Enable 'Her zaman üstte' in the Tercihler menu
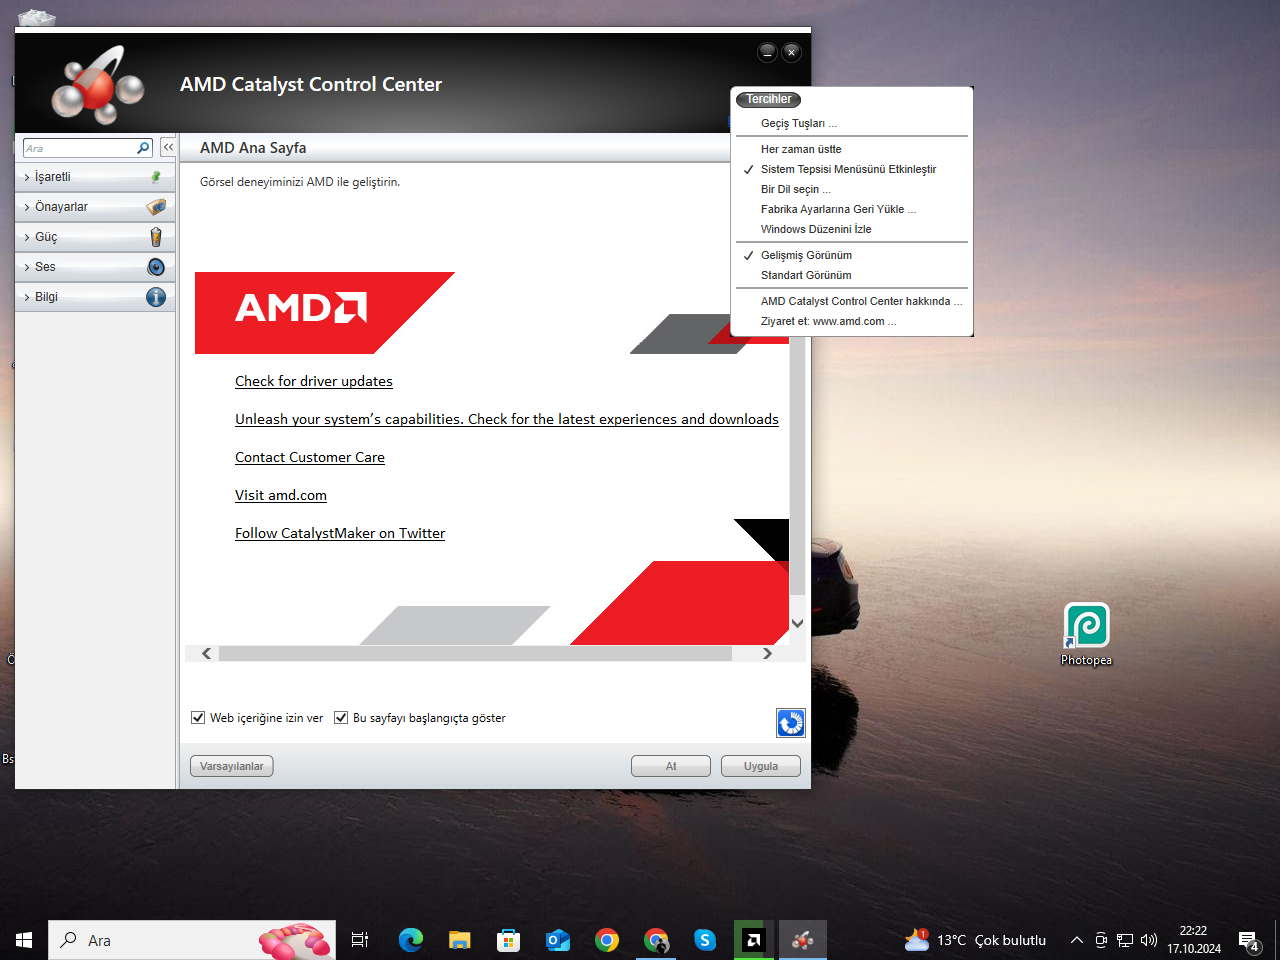Viewport: 1280px width, 960px height. click(x=801, y=149)
